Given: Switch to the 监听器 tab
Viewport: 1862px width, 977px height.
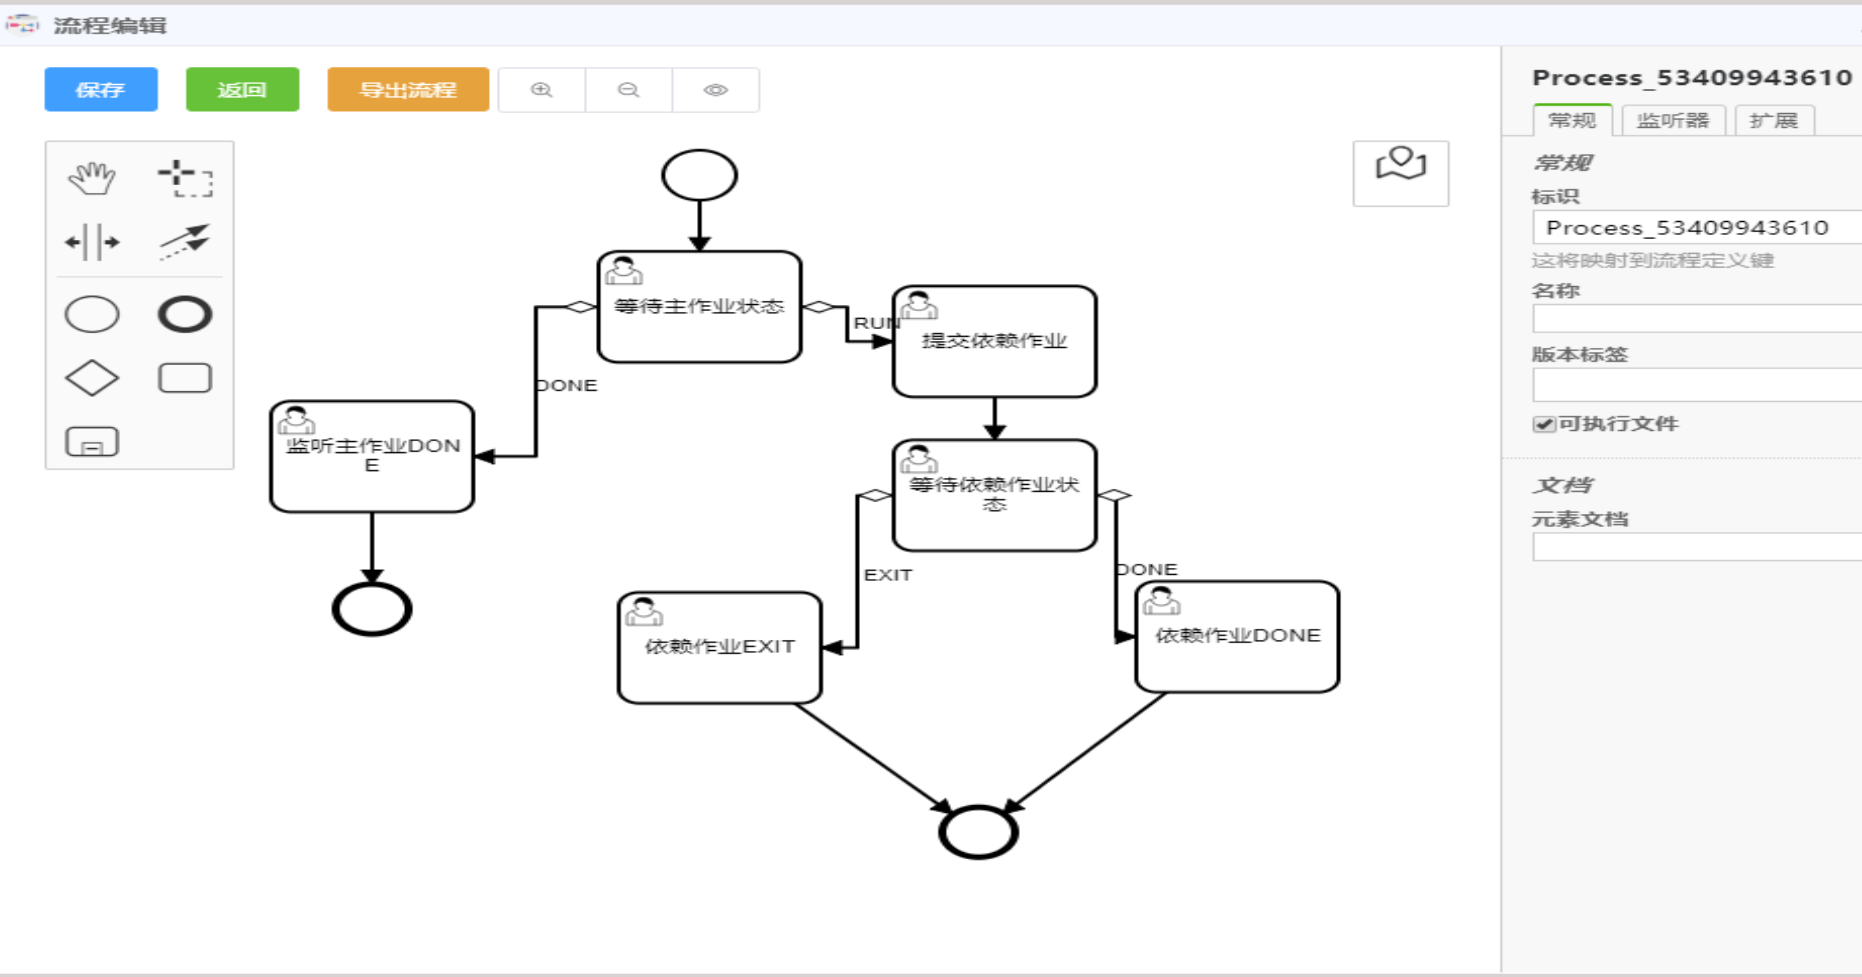Looking at the screenshot, I should pyautogui.click(x=1673, y=120).
